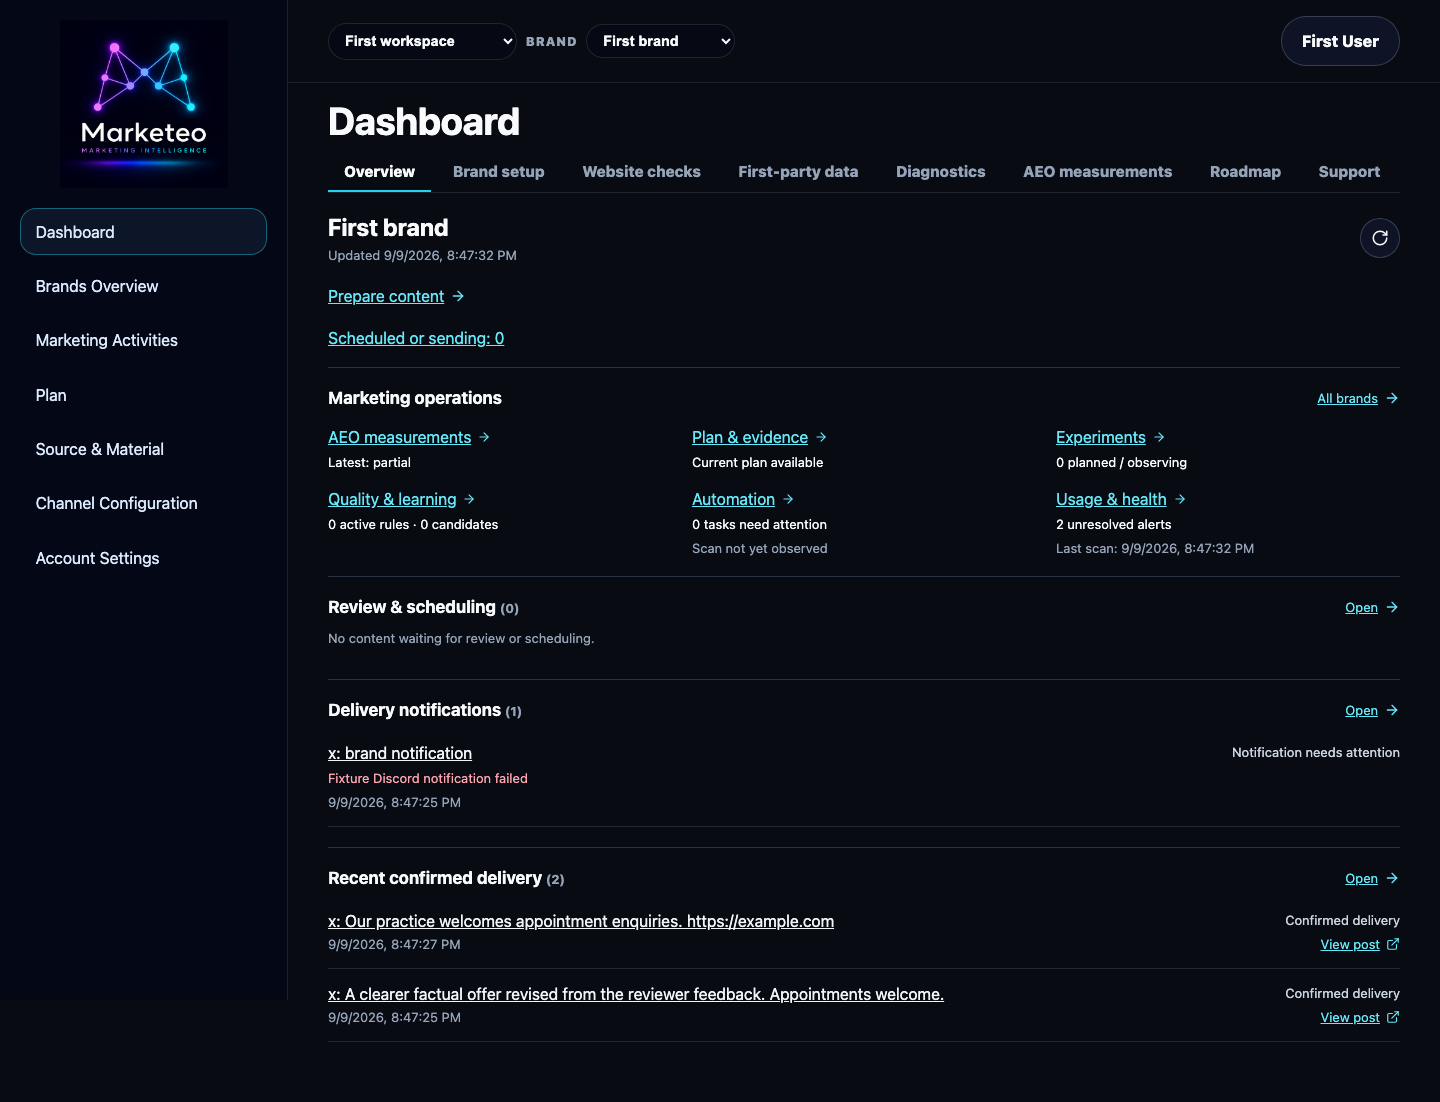
Task: Click the 2 unresolved alerts text
Action: pos(1114,524)
